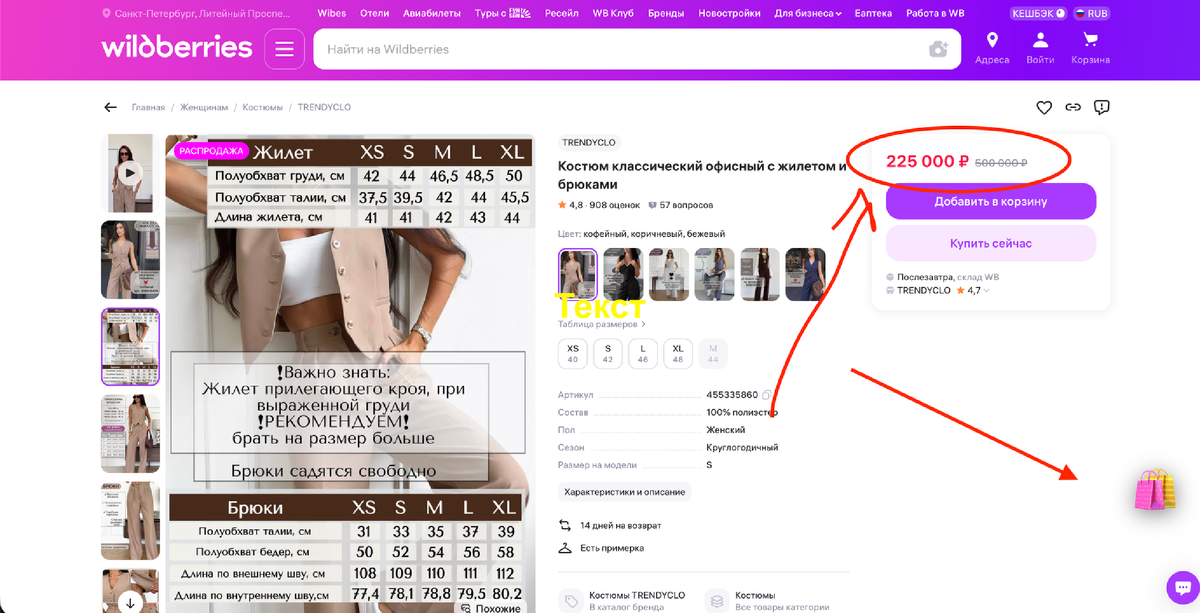Click the shopping bags floating icon
This screenshot has width=1200, height=613.
point(1155,491)
